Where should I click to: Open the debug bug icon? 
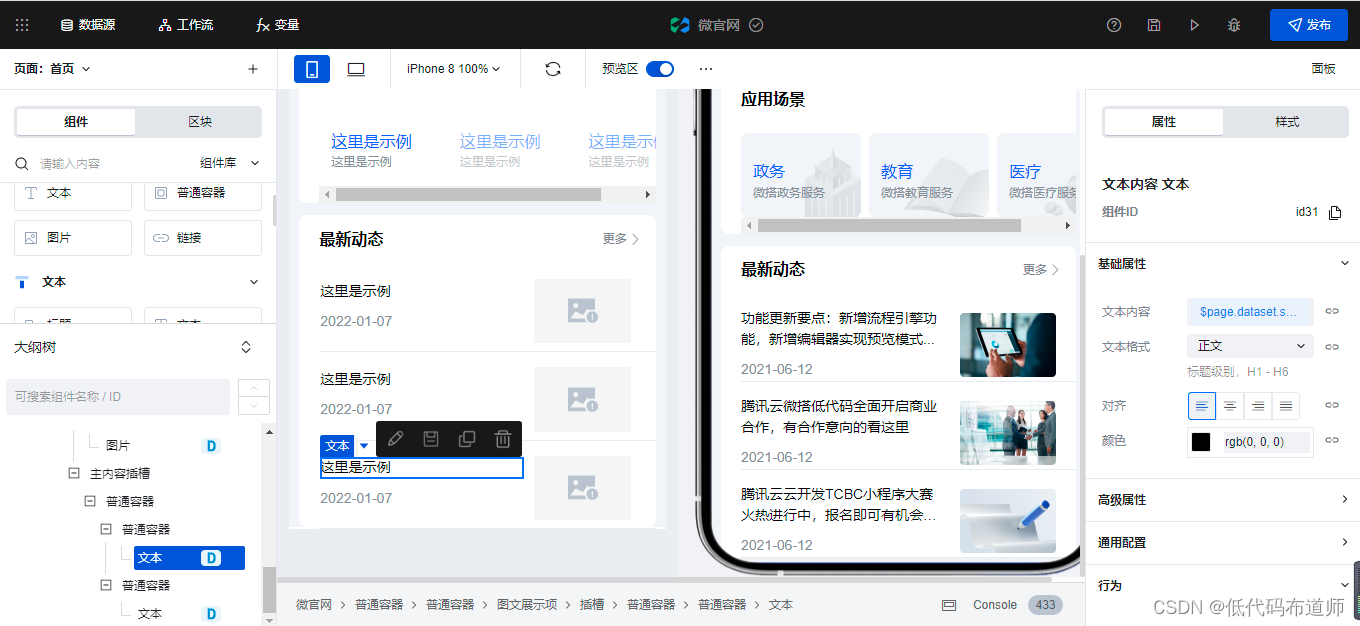1234,25
